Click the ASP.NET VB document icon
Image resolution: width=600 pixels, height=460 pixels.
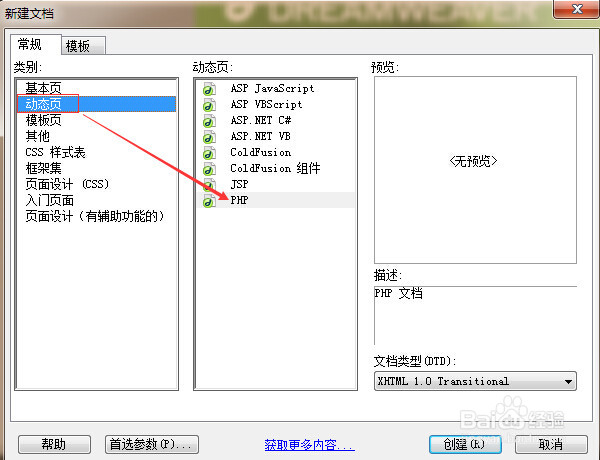coord(209,137)
